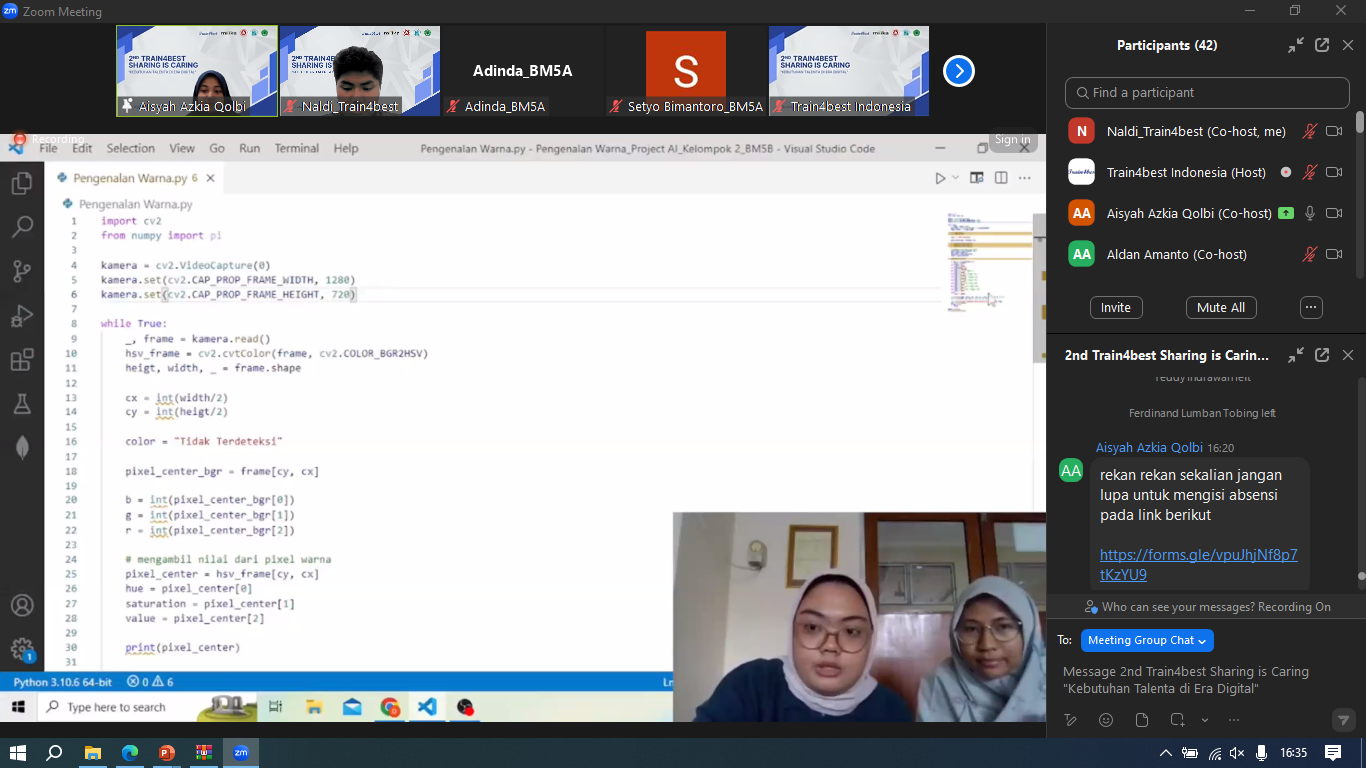Run the Python file with the play button
The width and height of the screenshot is (1366, 768).
938,177
